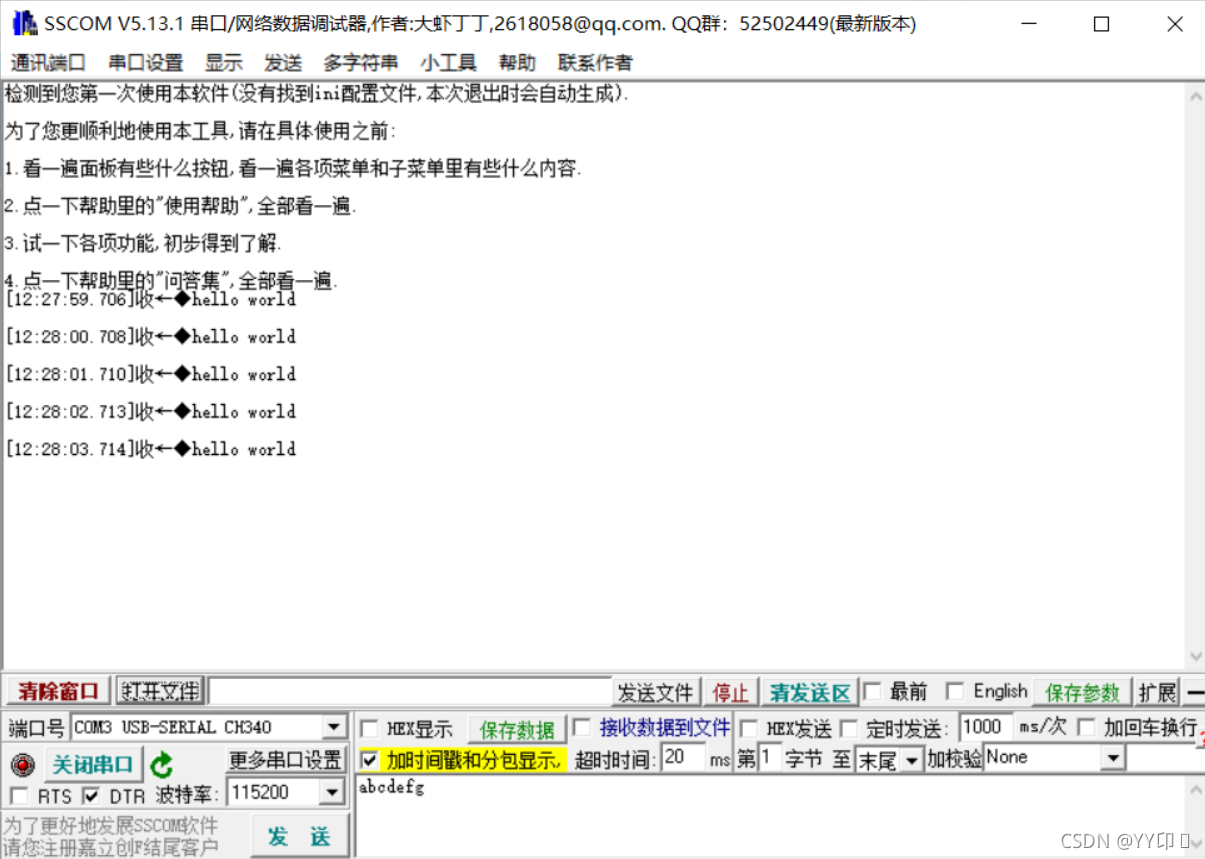Enable the HEX发送 checkbox
The height and width of the screenshot is (859, 1205).
coord(748,729)
